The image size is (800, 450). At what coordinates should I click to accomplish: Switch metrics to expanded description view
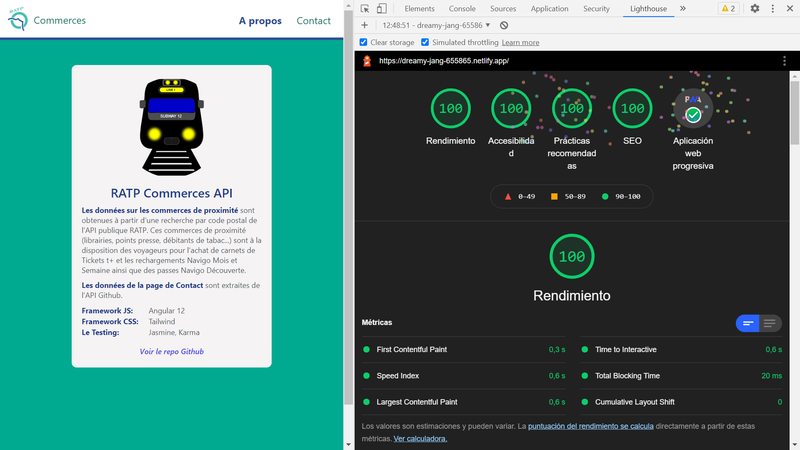(x=770, y=323)
